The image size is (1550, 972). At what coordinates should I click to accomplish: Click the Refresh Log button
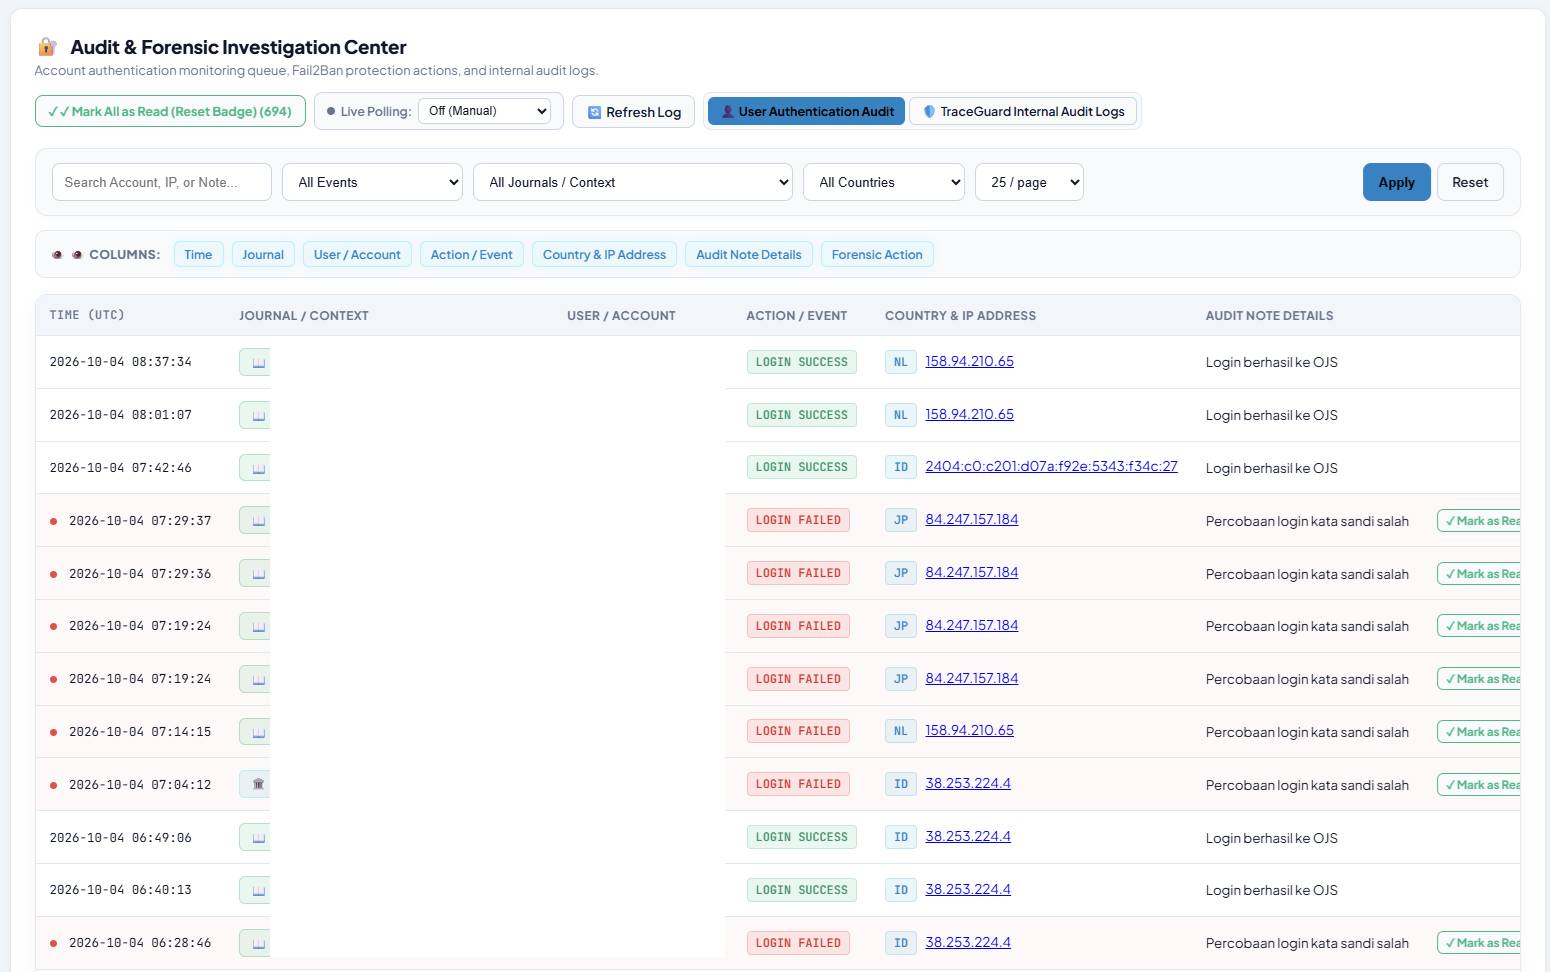[x=634, y=112]
